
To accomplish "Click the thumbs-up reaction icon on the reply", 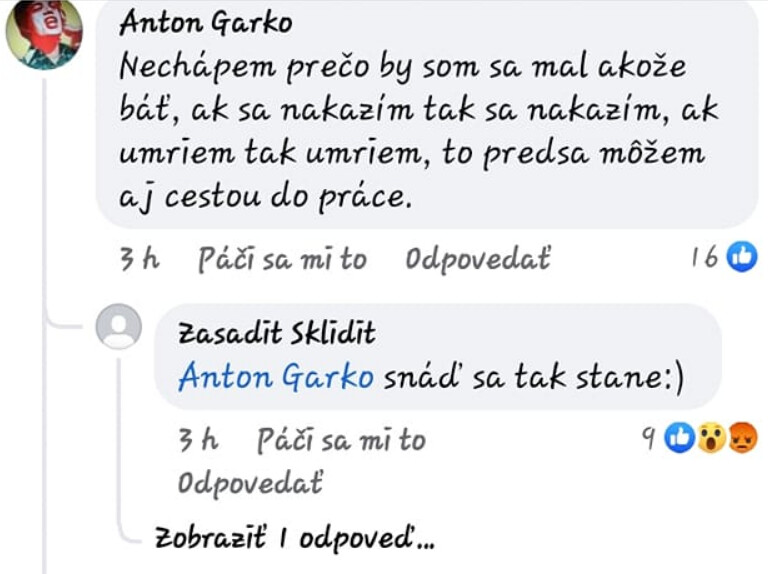I will (x=679, y=437).
